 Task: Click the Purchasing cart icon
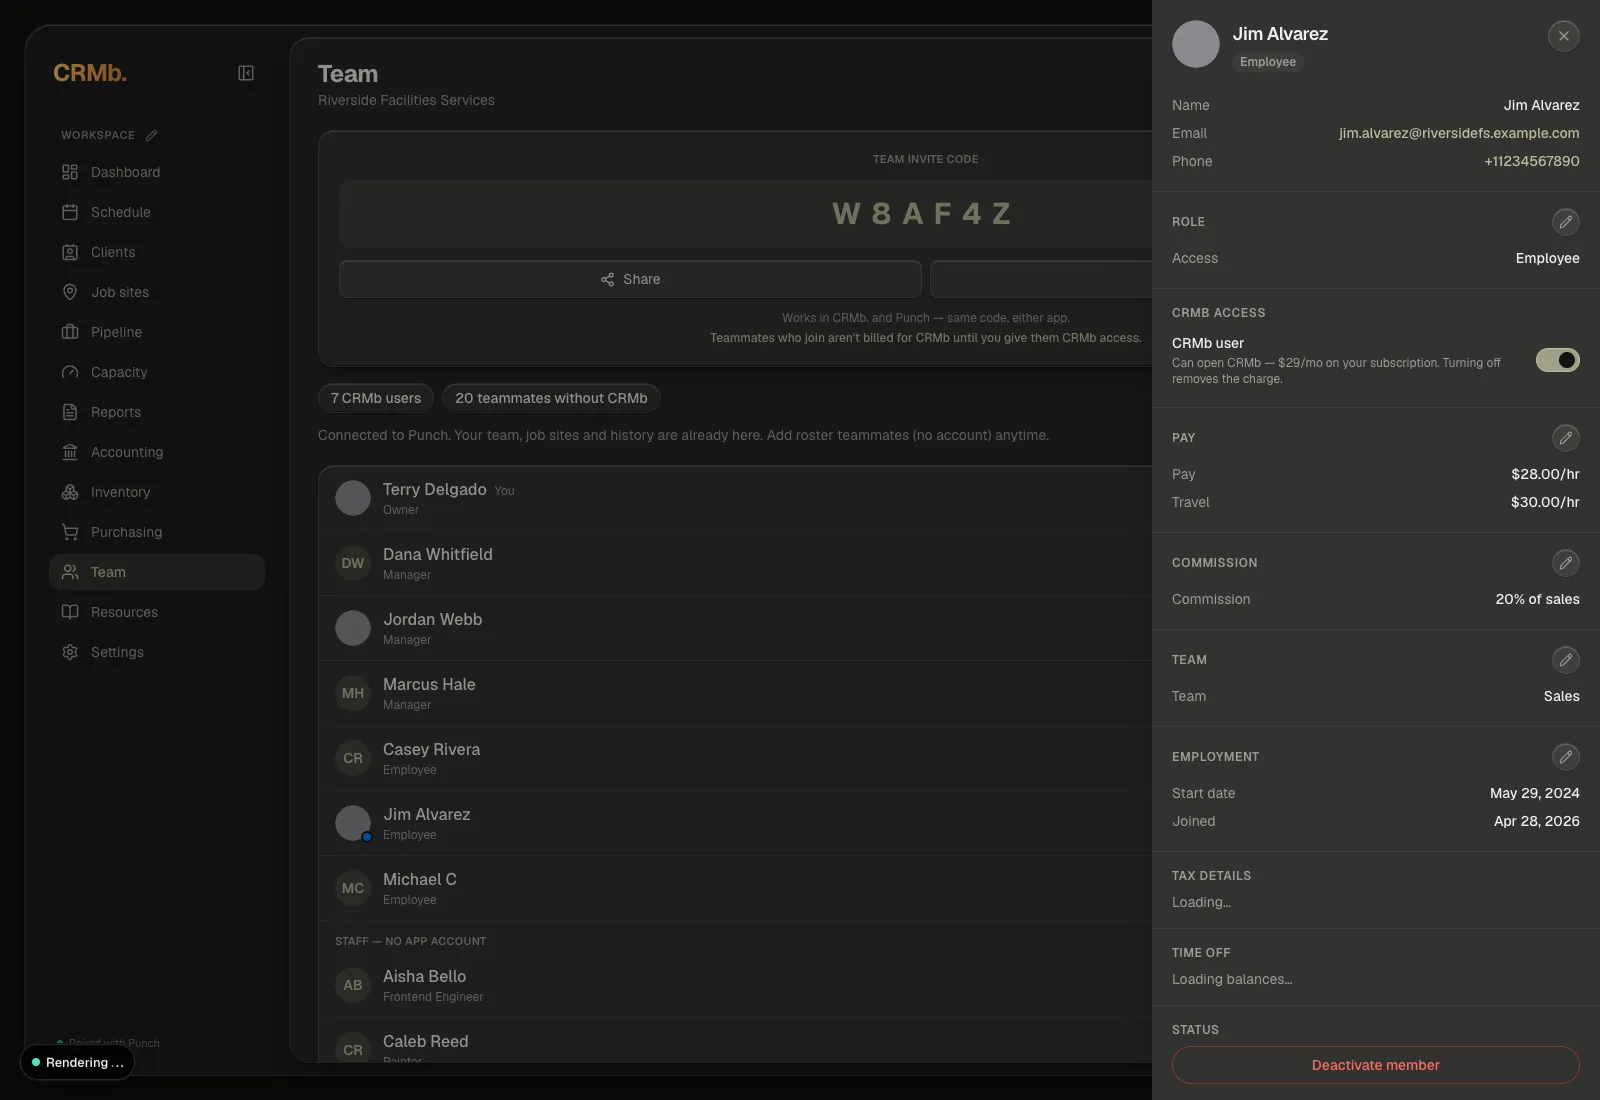click(70, 532)
